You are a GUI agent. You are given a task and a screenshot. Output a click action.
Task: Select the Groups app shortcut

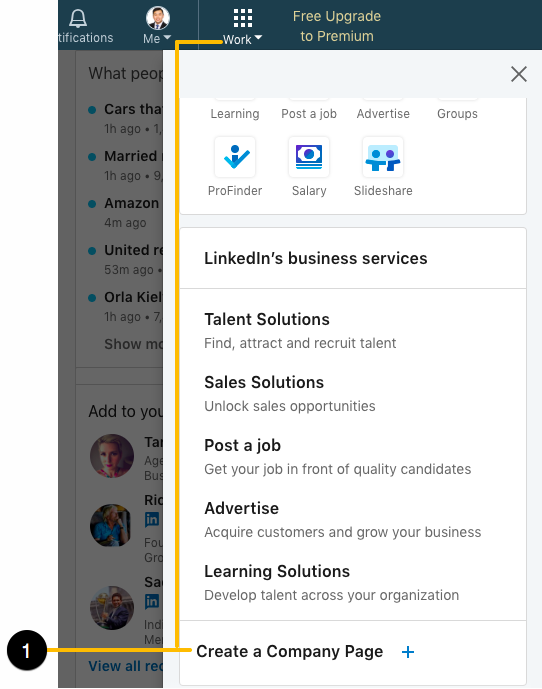point(457,114)
